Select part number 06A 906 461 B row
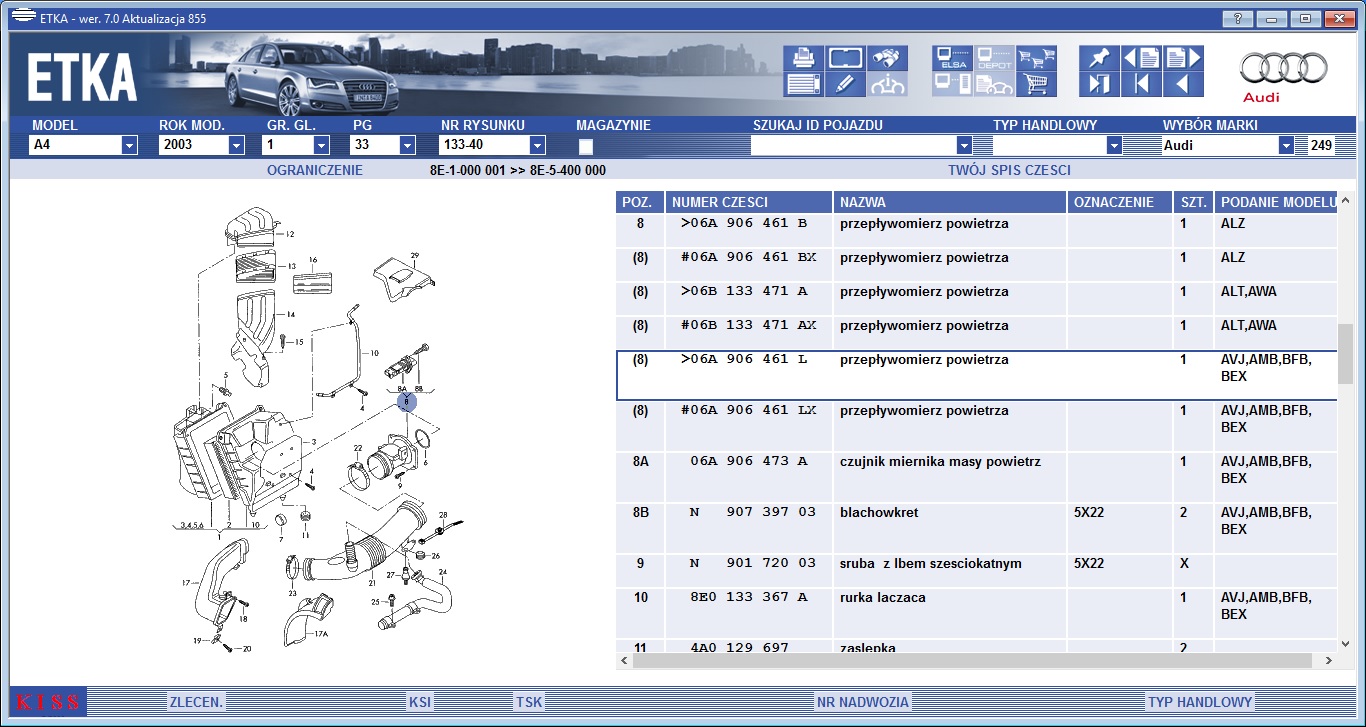 pyautogui.click(x=977, y=231)
